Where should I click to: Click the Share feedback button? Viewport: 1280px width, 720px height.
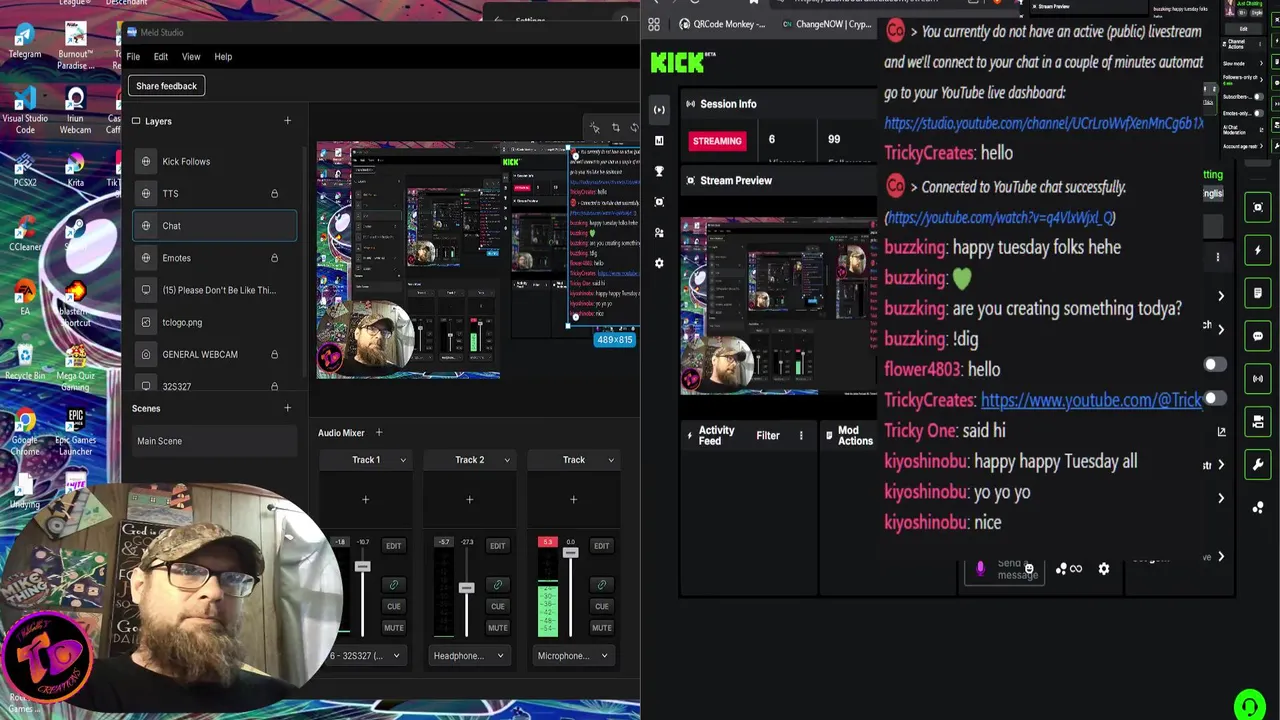[x=166, y=86]
